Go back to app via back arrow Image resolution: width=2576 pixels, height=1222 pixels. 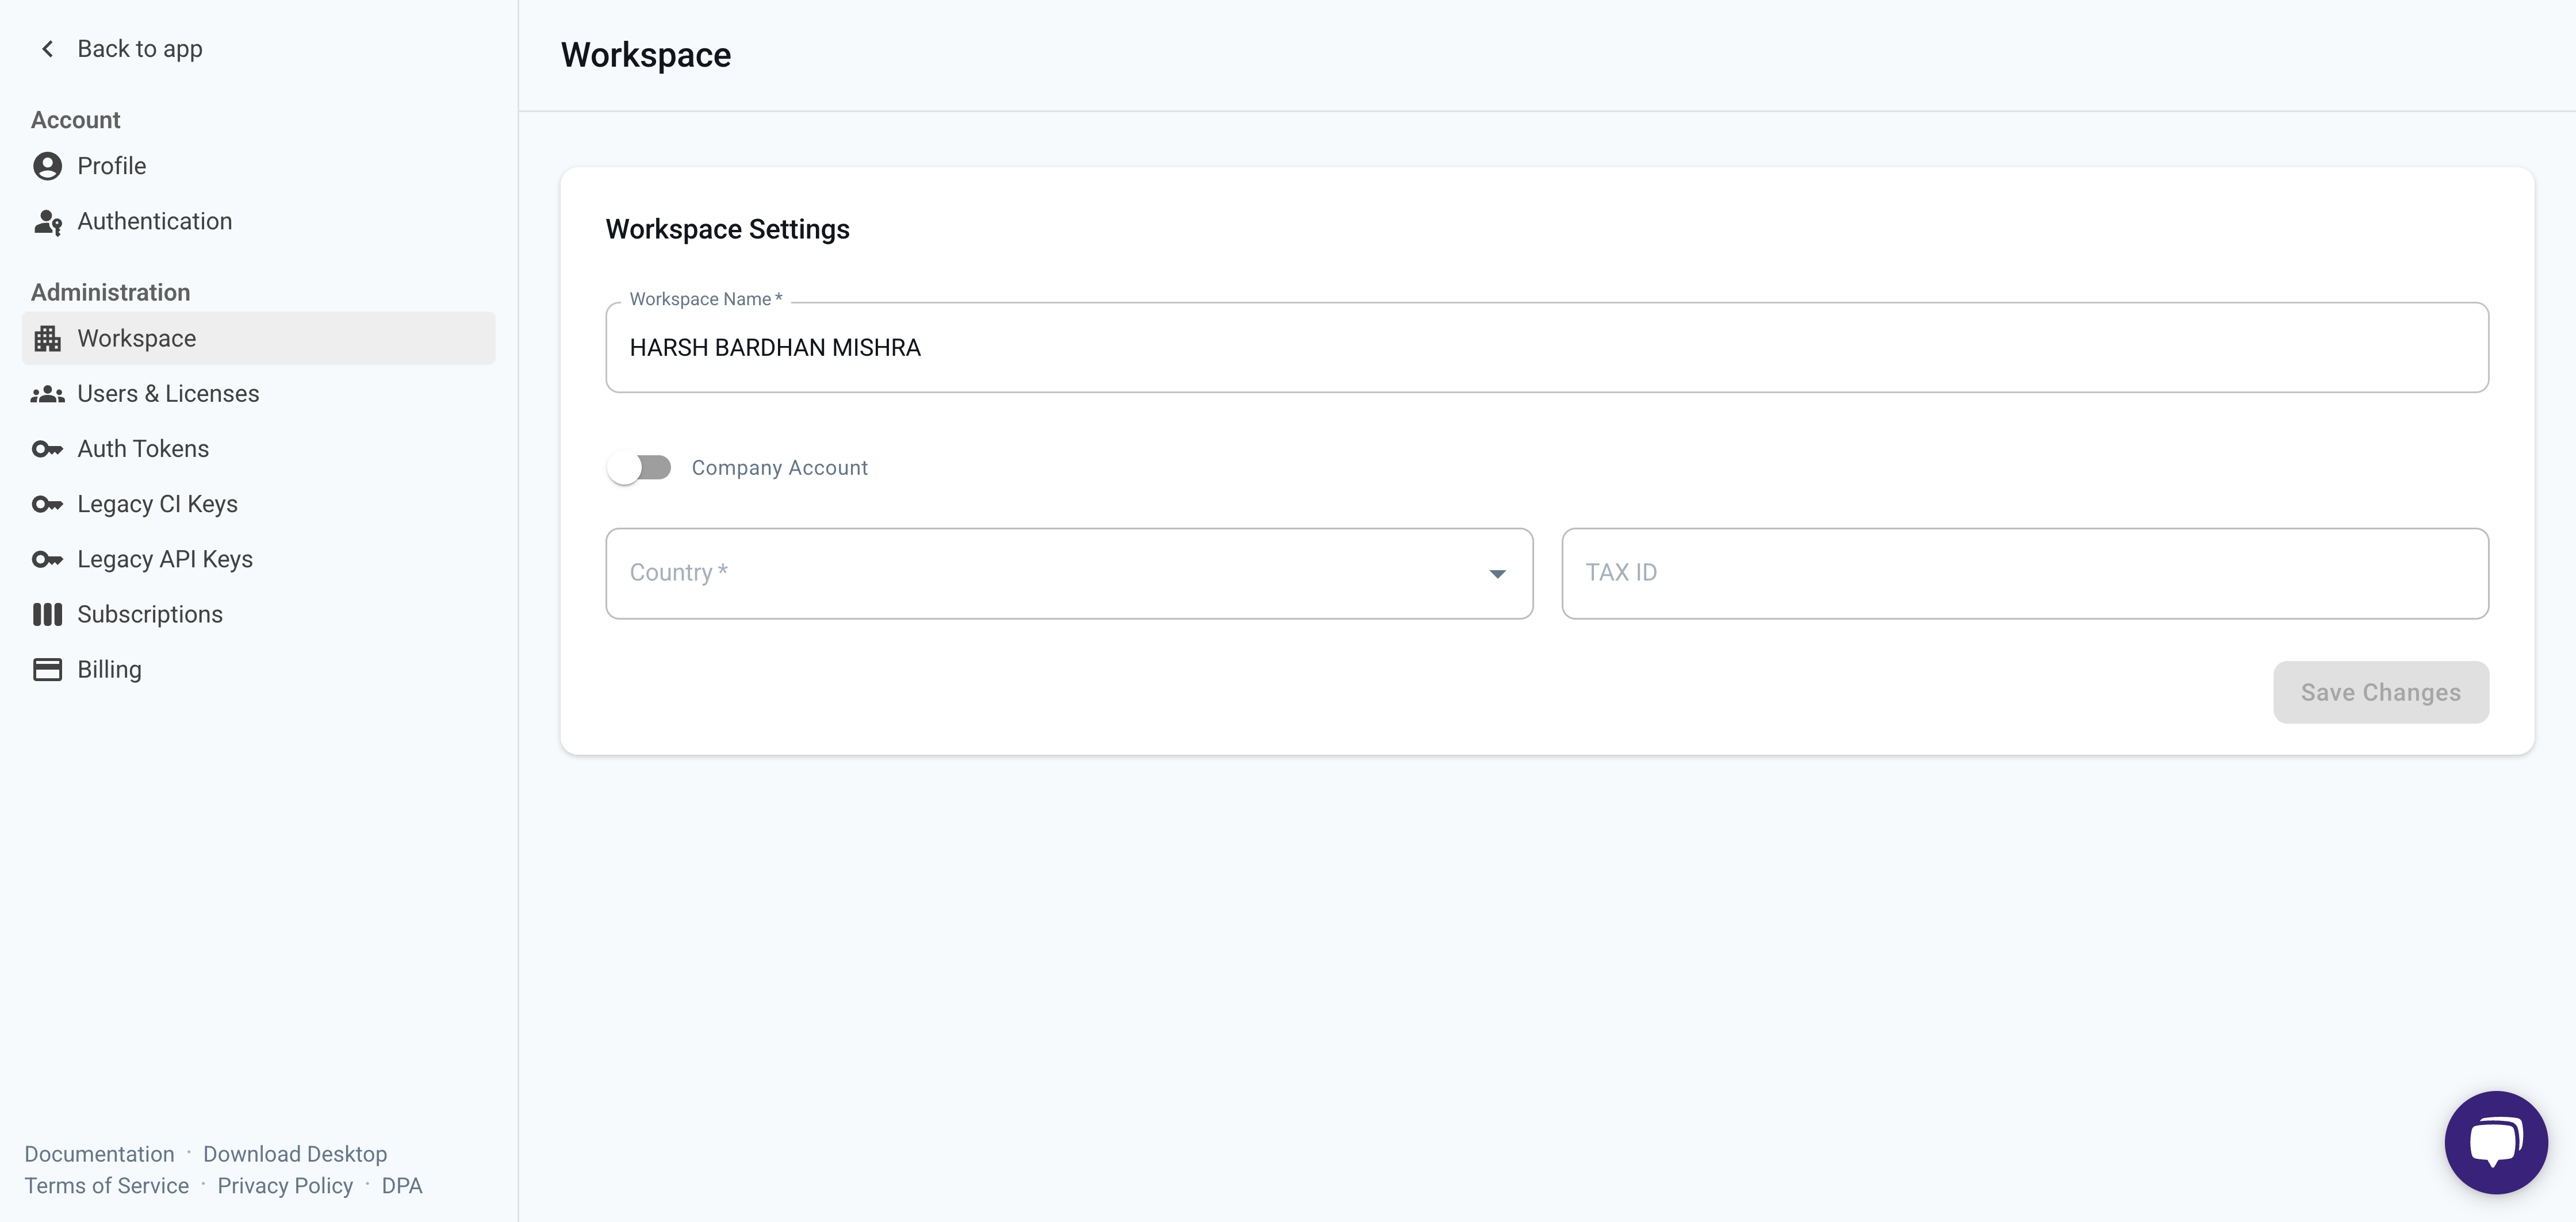[47, 48]
